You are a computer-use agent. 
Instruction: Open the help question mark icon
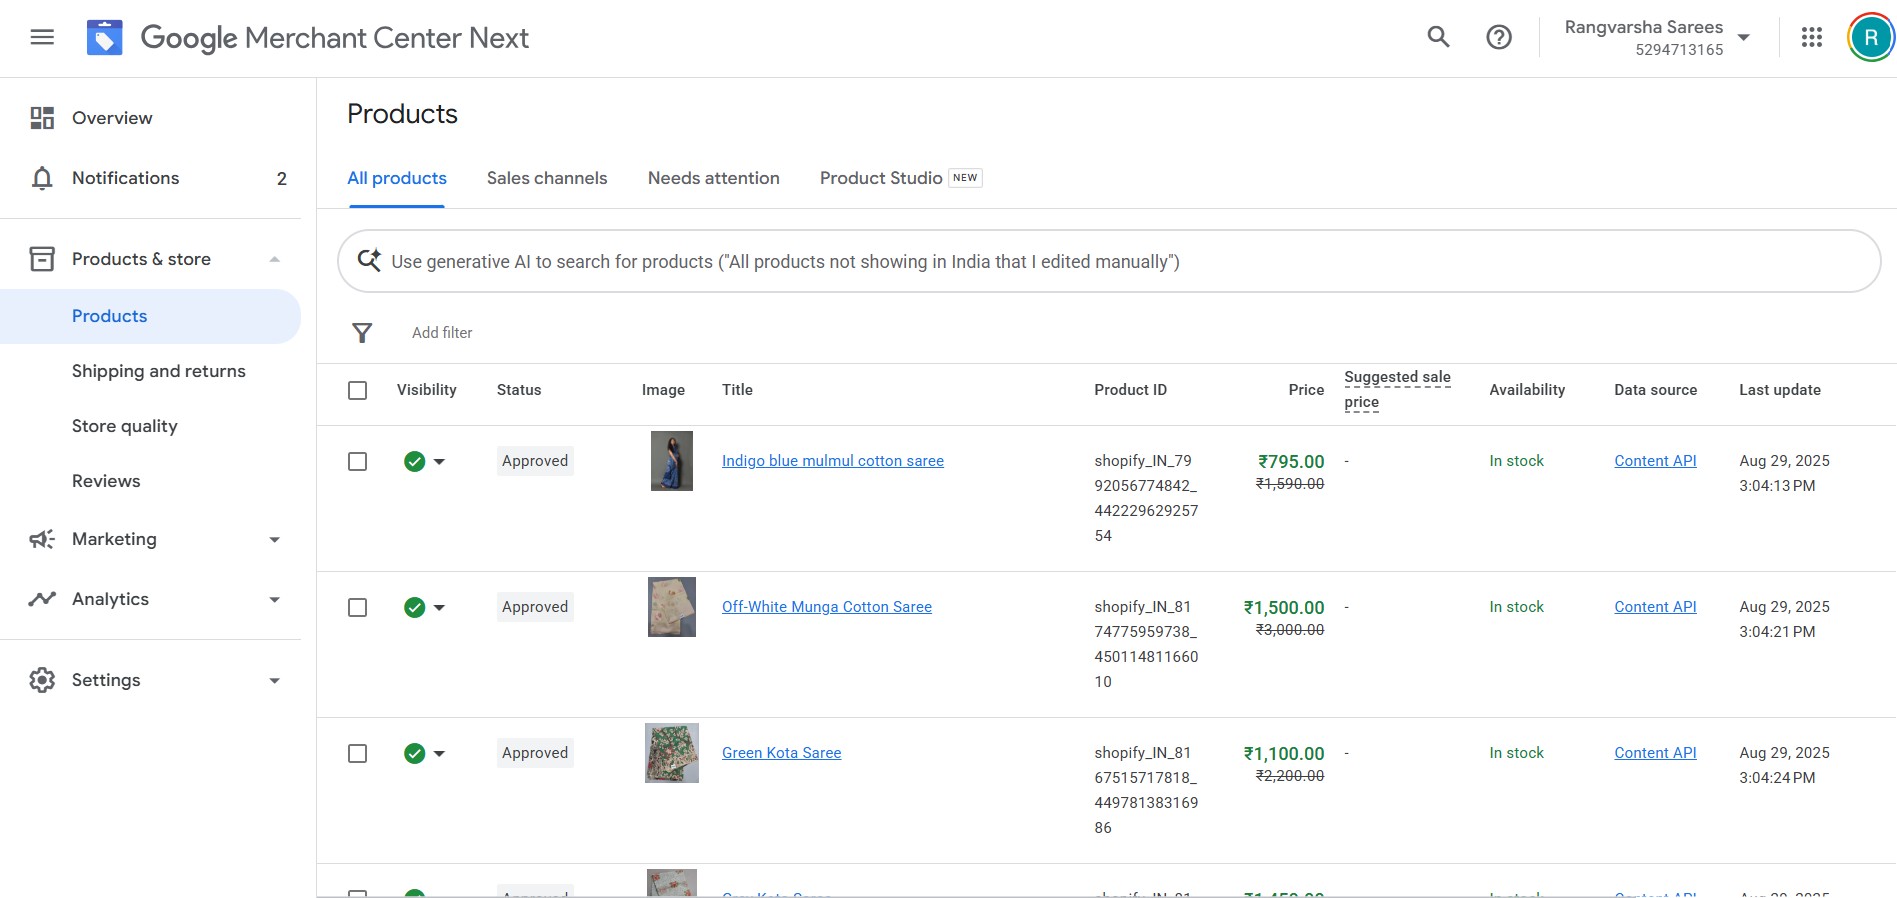point(1498,38)
